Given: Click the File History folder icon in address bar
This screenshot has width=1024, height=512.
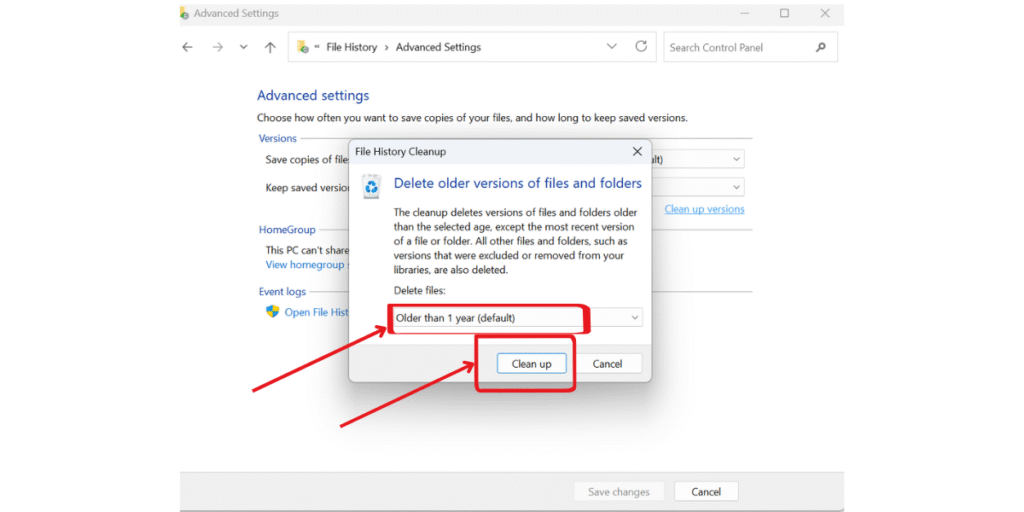Looking at the screenshot, I should point(302,47).
